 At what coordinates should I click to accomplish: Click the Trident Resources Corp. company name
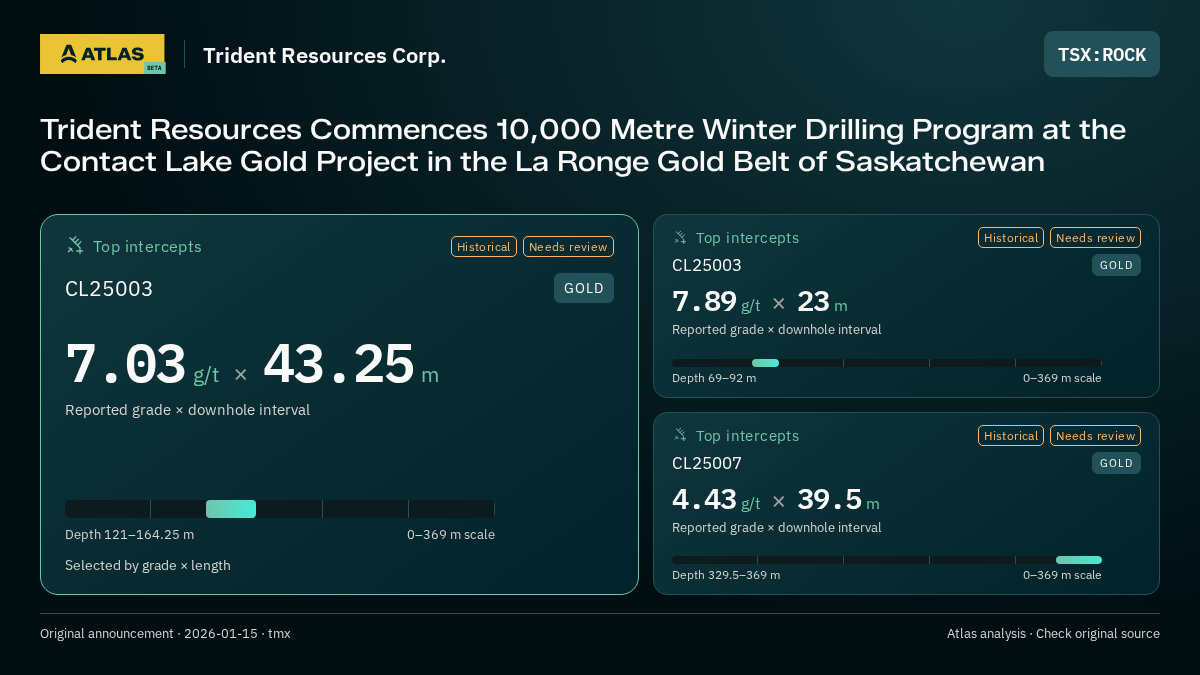pyautogui.click(x=325, y=56)
